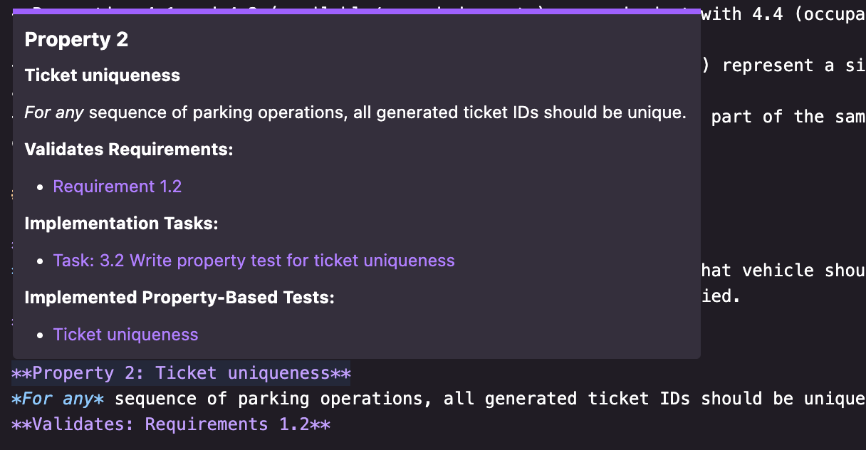866x450 pixels.
Task: Click 'unique.' at end of popup description
Action: pyautogui.click(x=657, y=112)
